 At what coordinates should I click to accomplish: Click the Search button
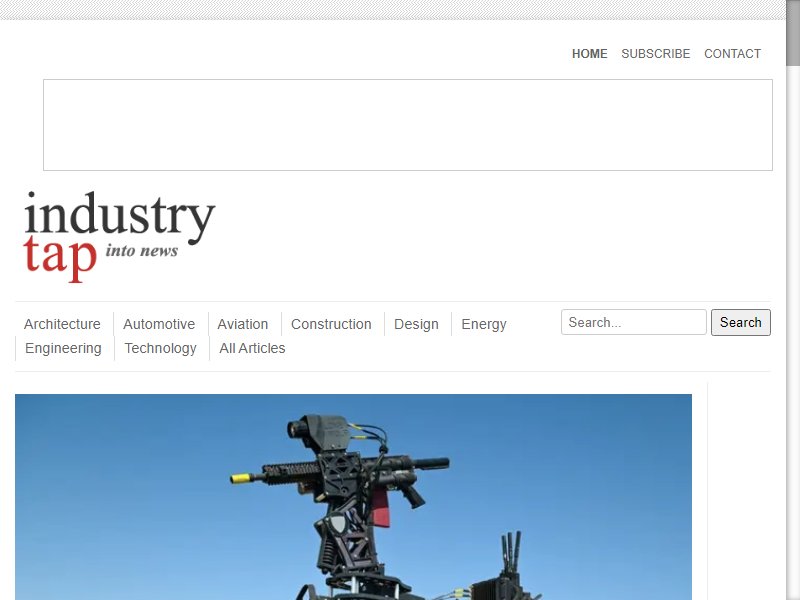click(x=741, y=322)
